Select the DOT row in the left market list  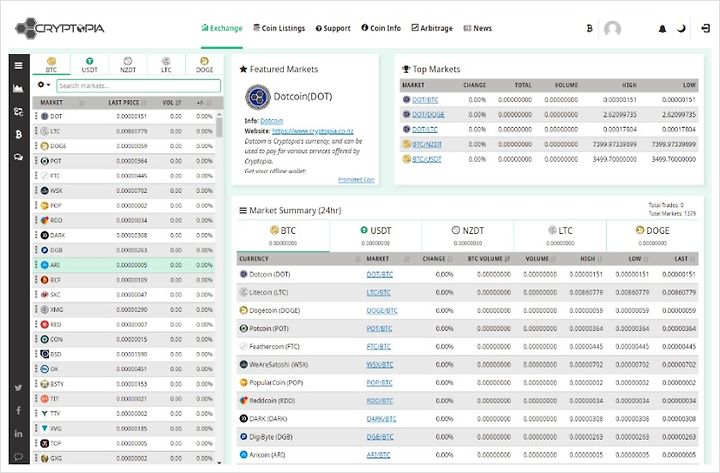click(124, 117)
